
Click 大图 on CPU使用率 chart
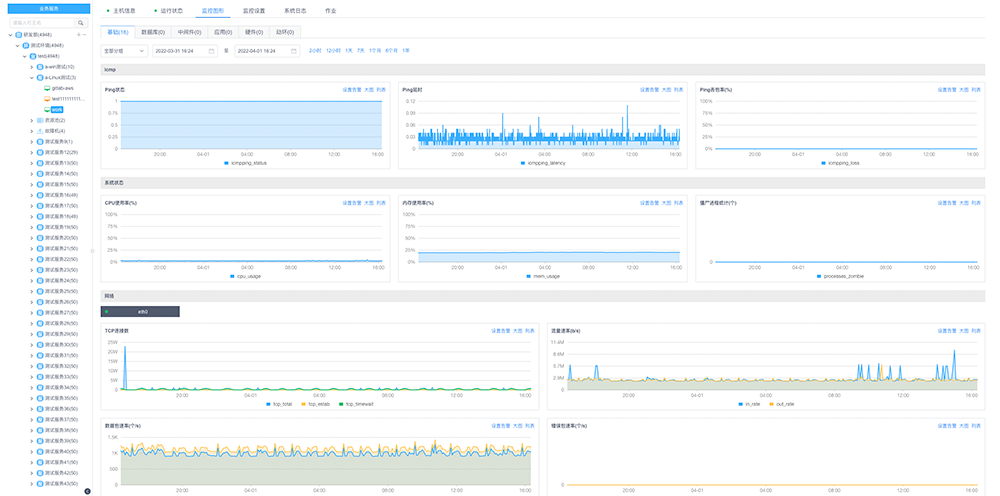pyautogui.click(x=369, y=203)
